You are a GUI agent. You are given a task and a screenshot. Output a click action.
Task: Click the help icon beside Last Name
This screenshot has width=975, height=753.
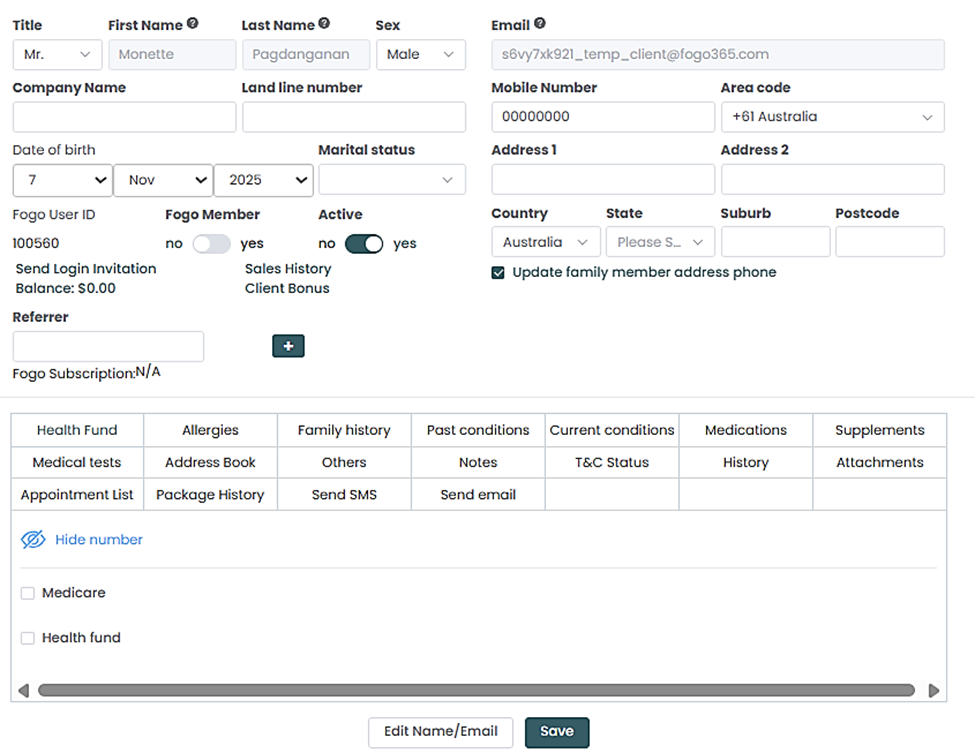pyautogui.click(x=324, y=24)
